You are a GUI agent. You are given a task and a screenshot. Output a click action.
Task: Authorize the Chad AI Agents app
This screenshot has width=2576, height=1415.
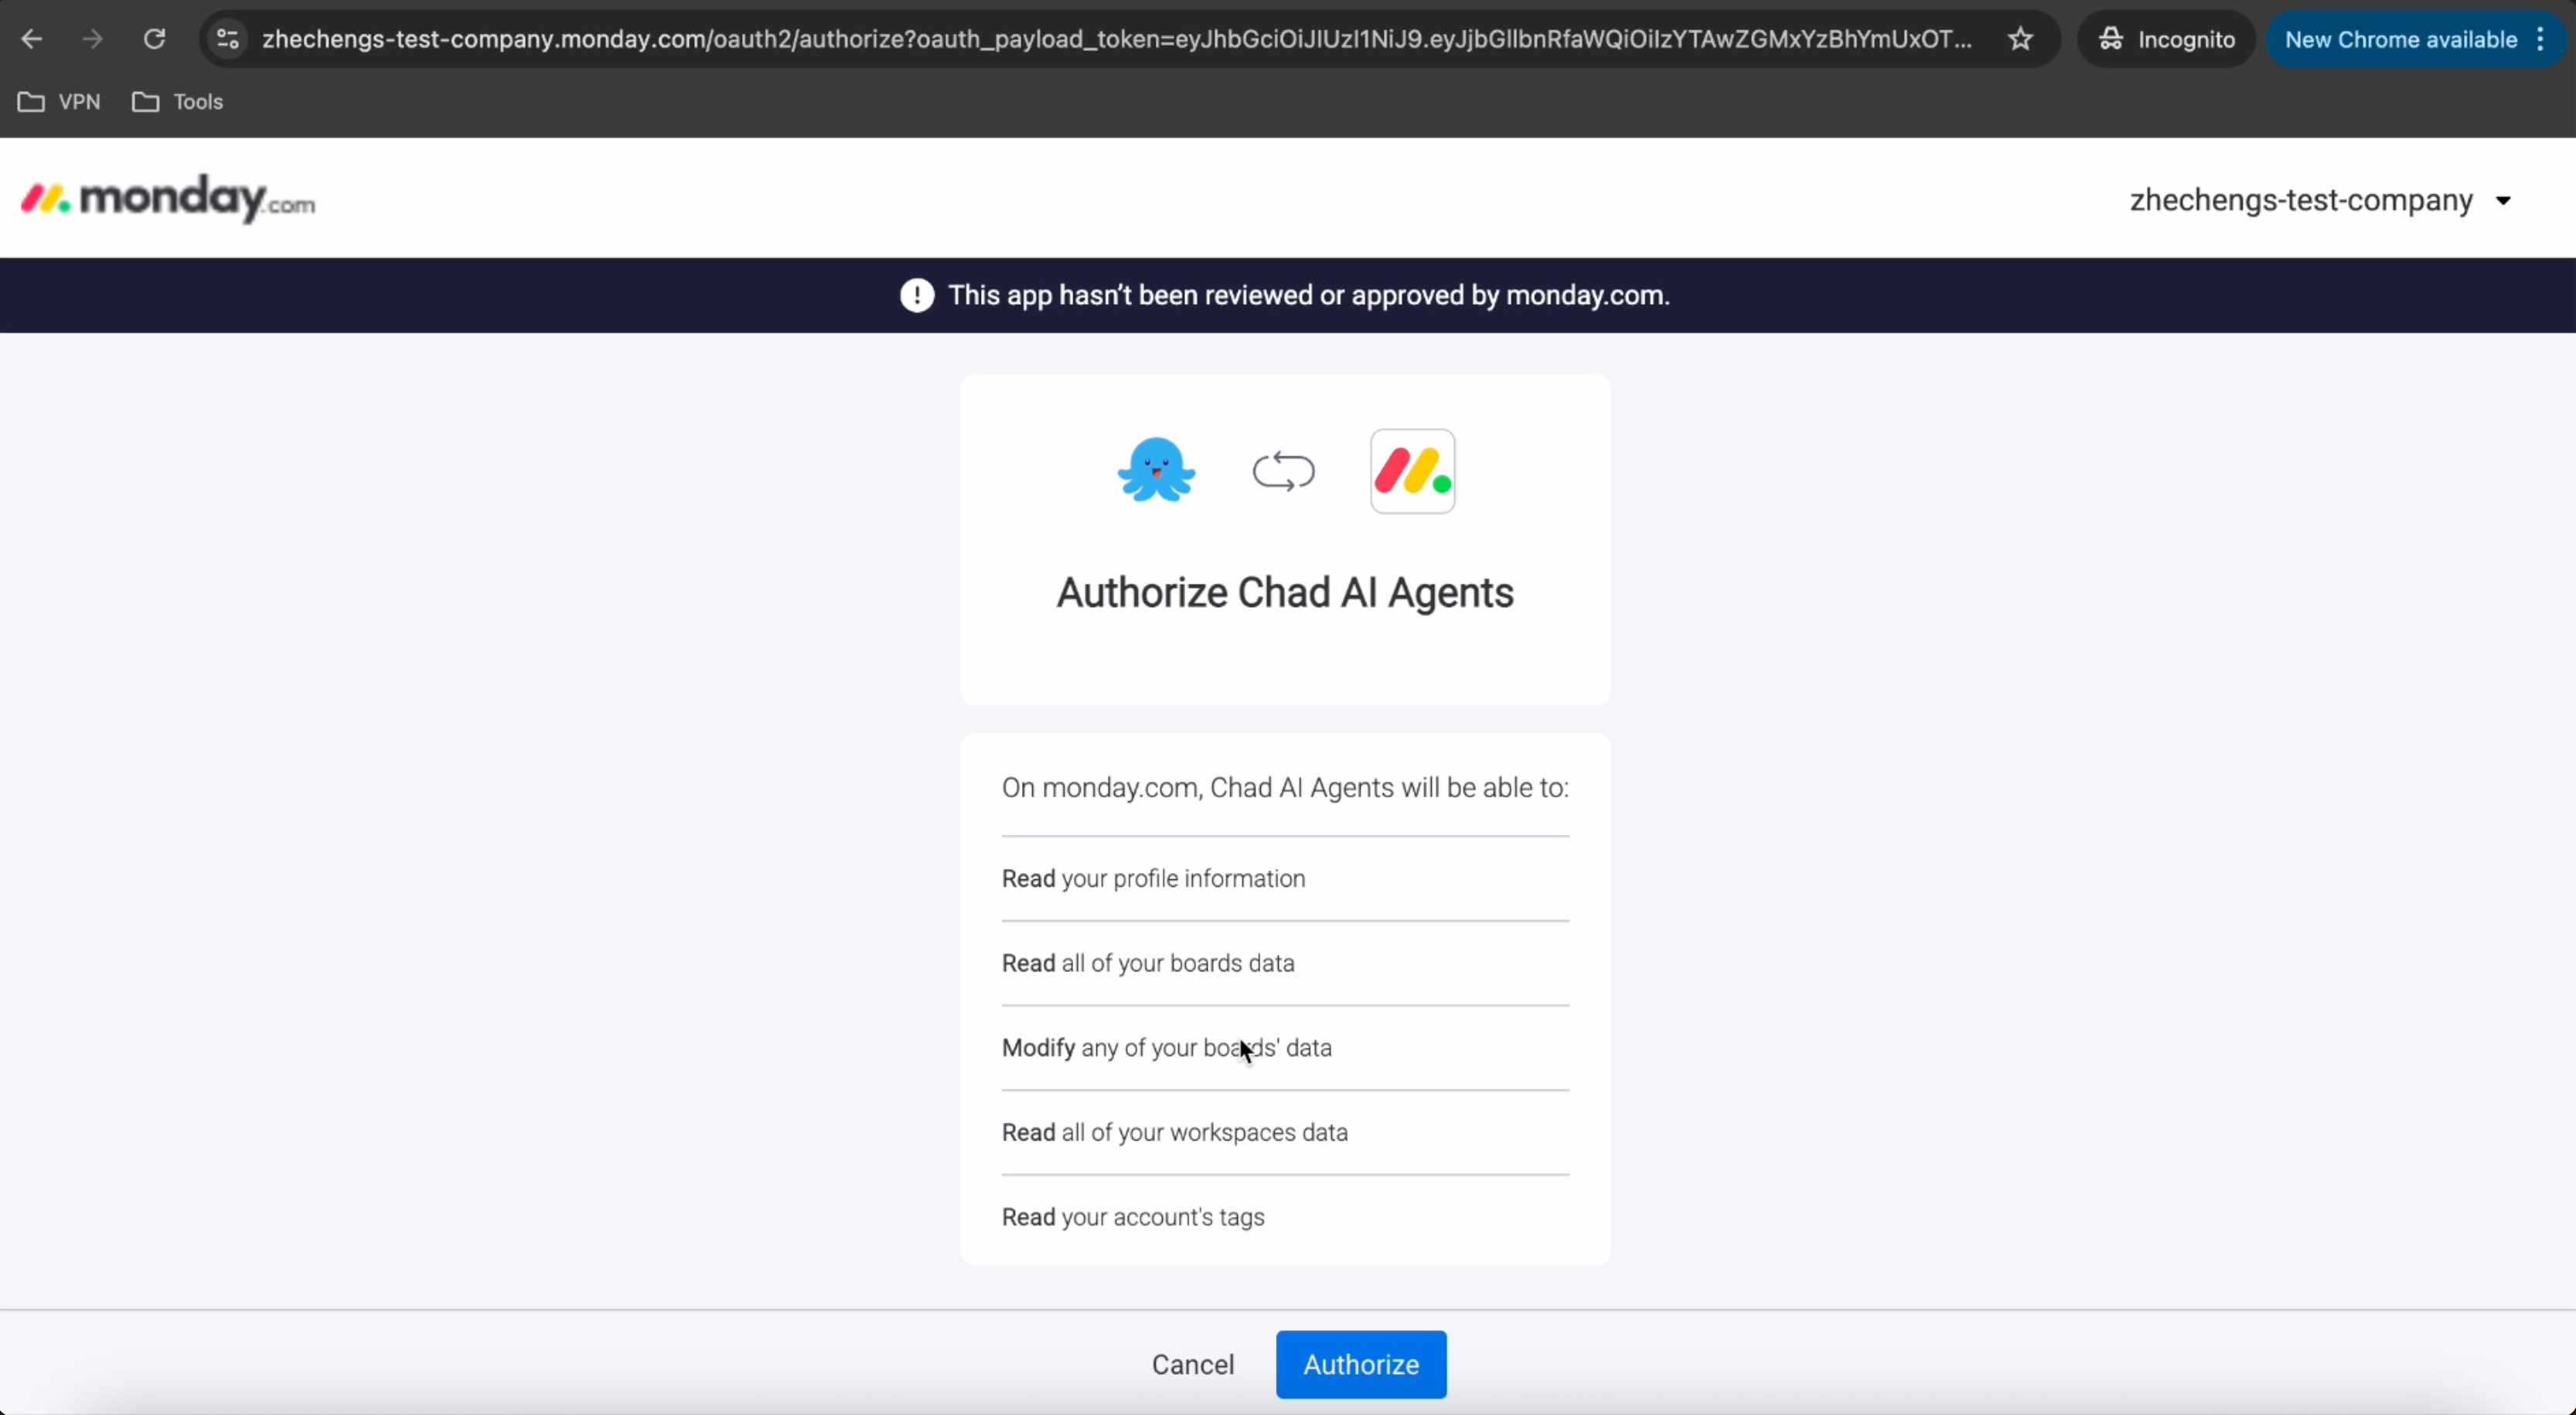1361,1364
